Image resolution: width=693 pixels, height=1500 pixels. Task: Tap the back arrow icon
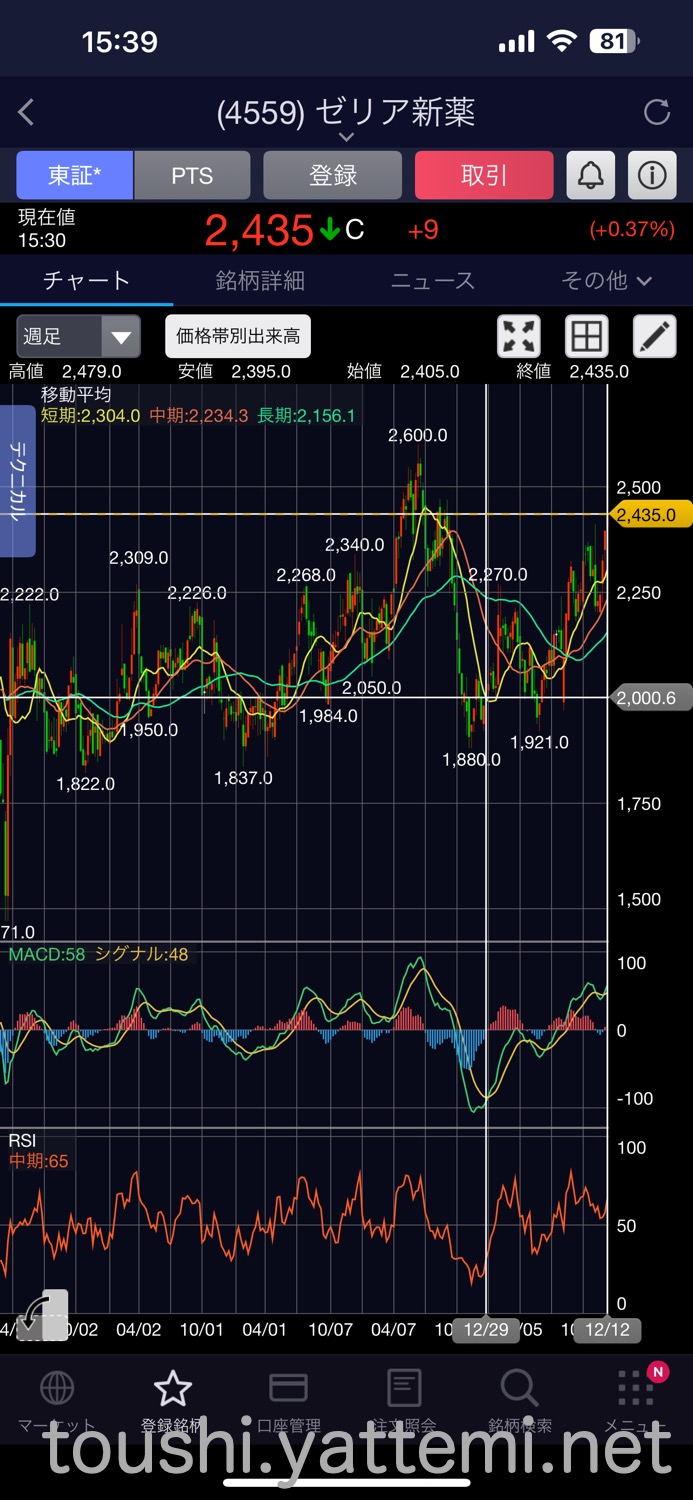pos(27,113)
